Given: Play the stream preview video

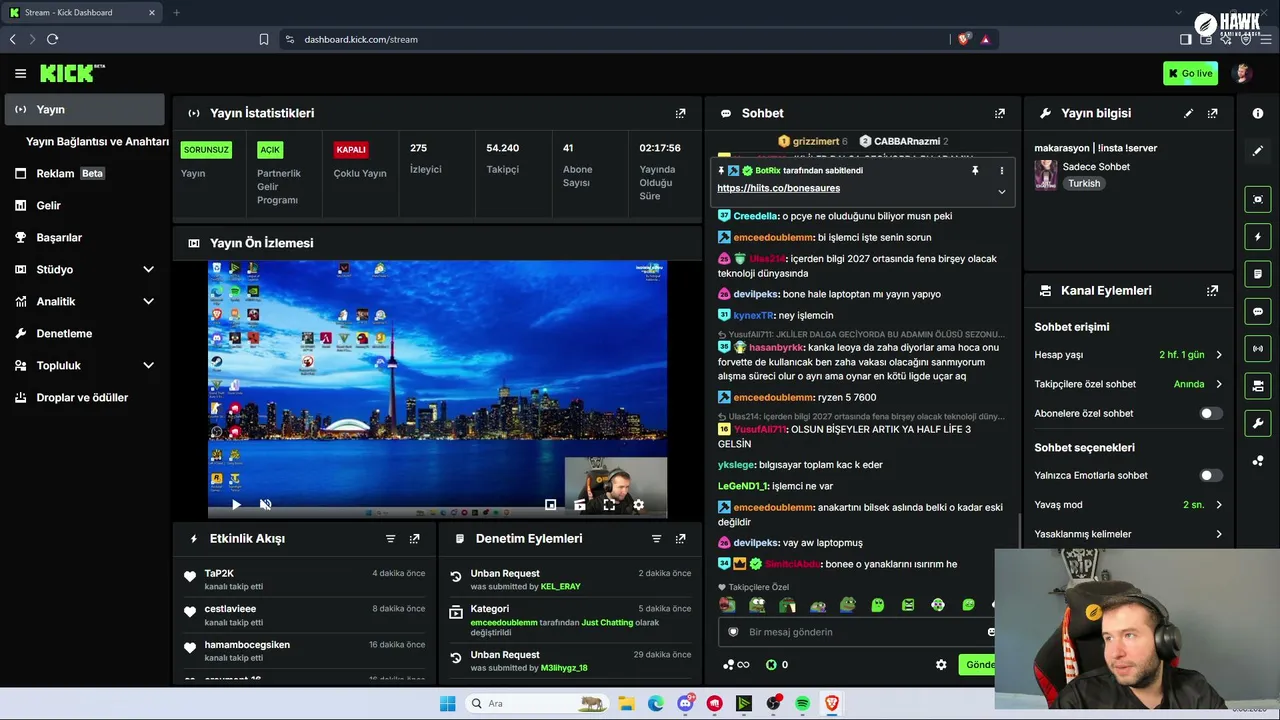Looking at the screenshot, I should click(x=236, y=505).
